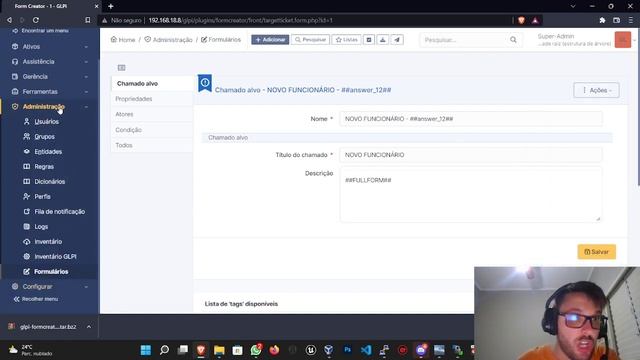The height and width of the screenshot is (360, 640).
Task: Open a new browser tab
Action: (x=111, y=6)
